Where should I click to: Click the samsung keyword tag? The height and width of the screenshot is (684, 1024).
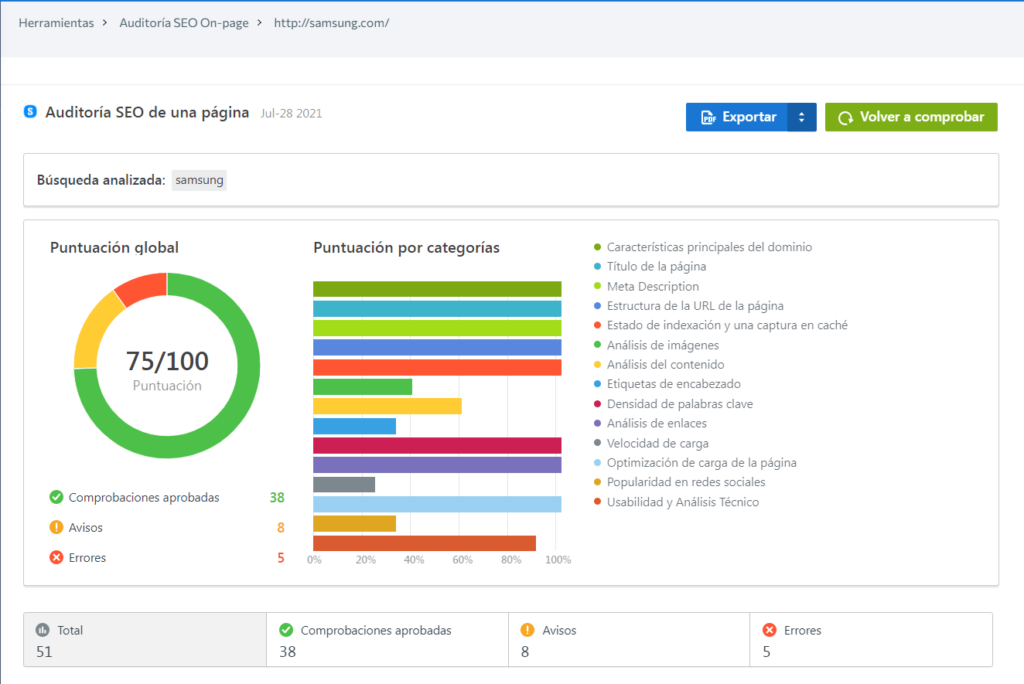click(199, 180)
